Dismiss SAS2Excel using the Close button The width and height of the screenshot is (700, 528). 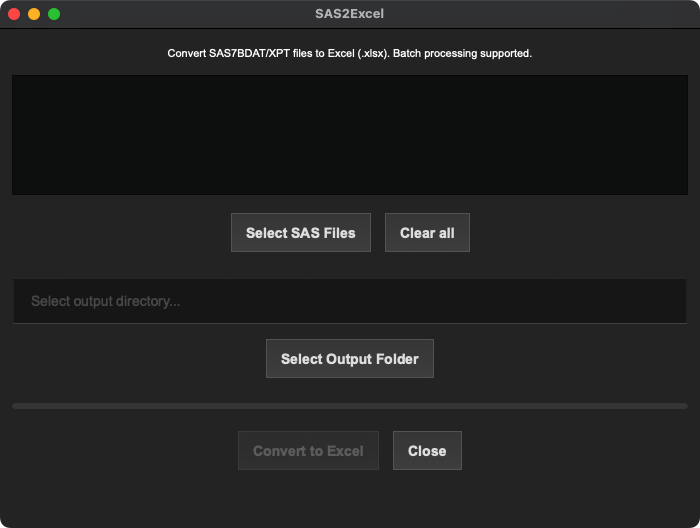427,450
